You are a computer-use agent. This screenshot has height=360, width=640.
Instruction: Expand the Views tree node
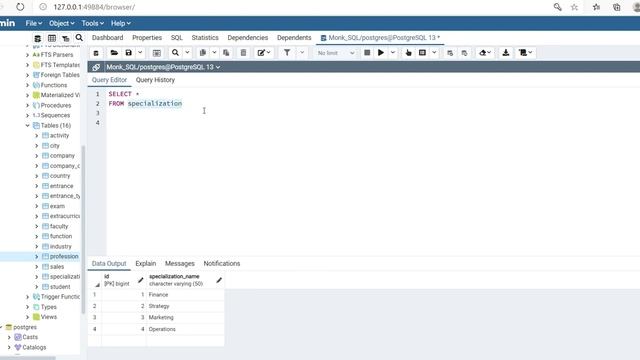[x=27, y=317]
